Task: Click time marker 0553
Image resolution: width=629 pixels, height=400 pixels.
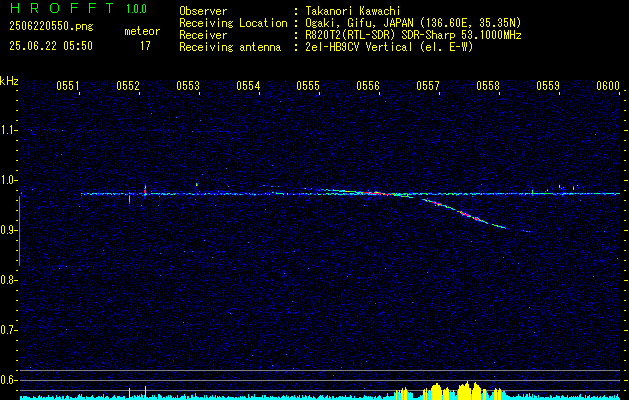Action: click(x=188, y=85)
